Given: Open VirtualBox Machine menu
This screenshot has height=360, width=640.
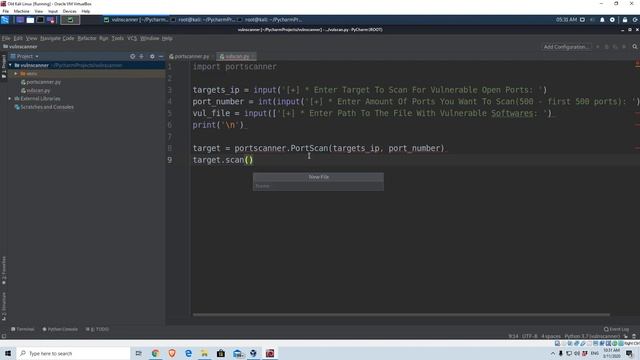Looking at the screenshot, I should pos(21,11).
